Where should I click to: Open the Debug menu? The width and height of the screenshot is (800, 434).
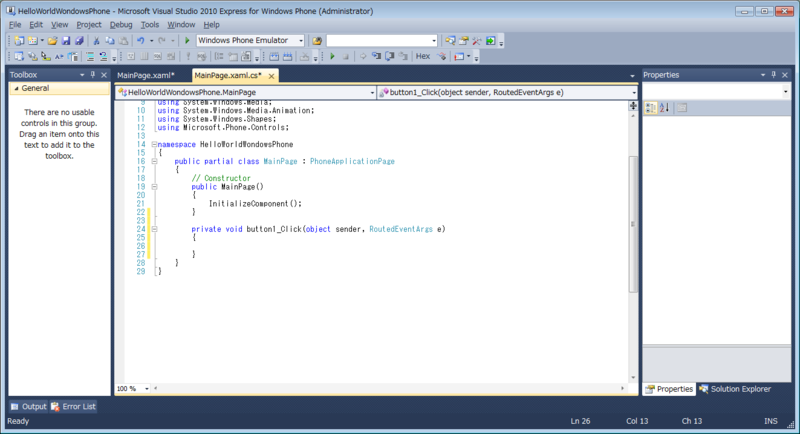coord(121,24)
